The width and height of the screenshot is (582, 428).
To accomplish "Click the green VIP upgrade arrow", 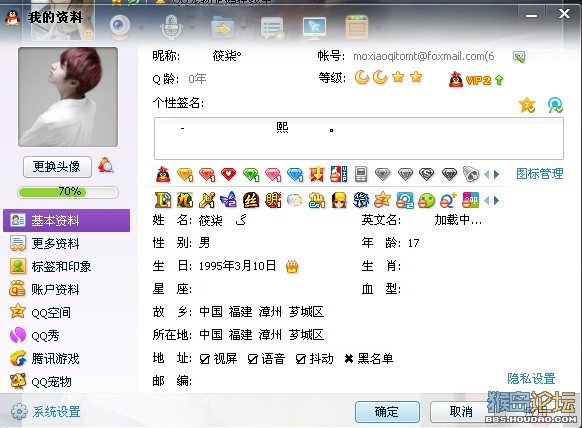I will pos(499,80).
